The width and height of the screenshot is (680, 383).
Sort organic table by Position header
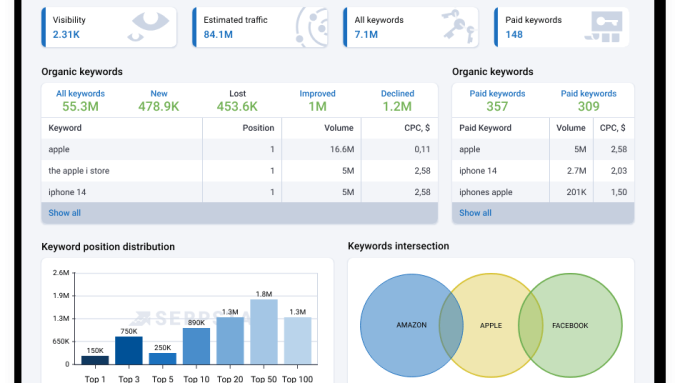click(x=258, y=128)
